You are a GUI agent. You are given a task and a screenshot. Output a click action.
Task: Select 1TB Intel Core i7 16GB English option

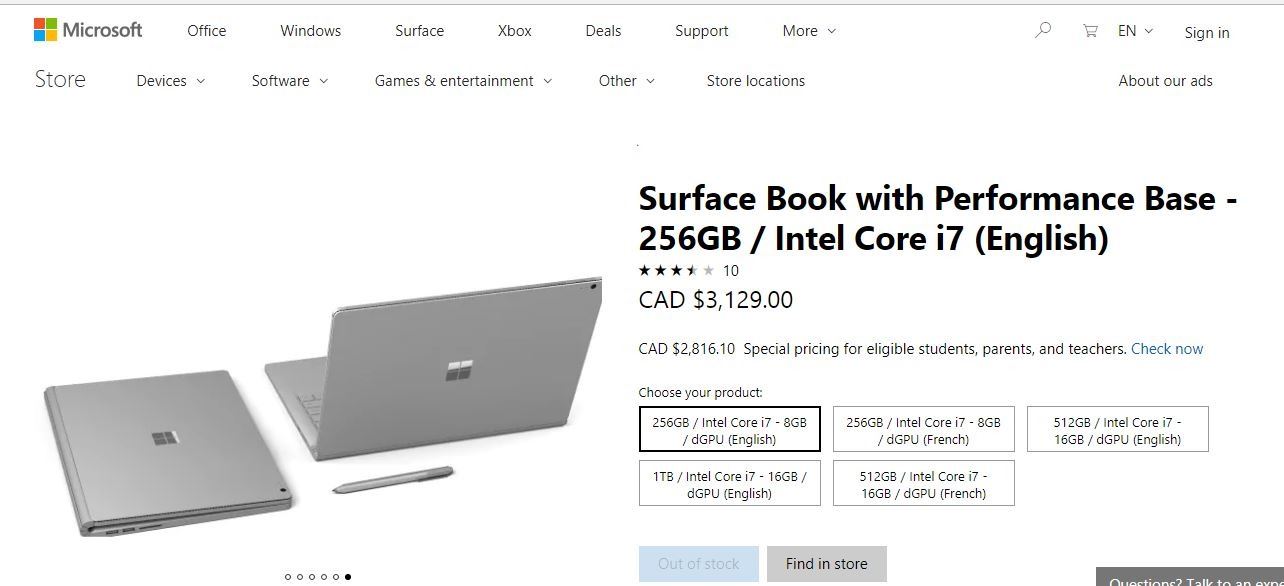(x=729, y=484)
